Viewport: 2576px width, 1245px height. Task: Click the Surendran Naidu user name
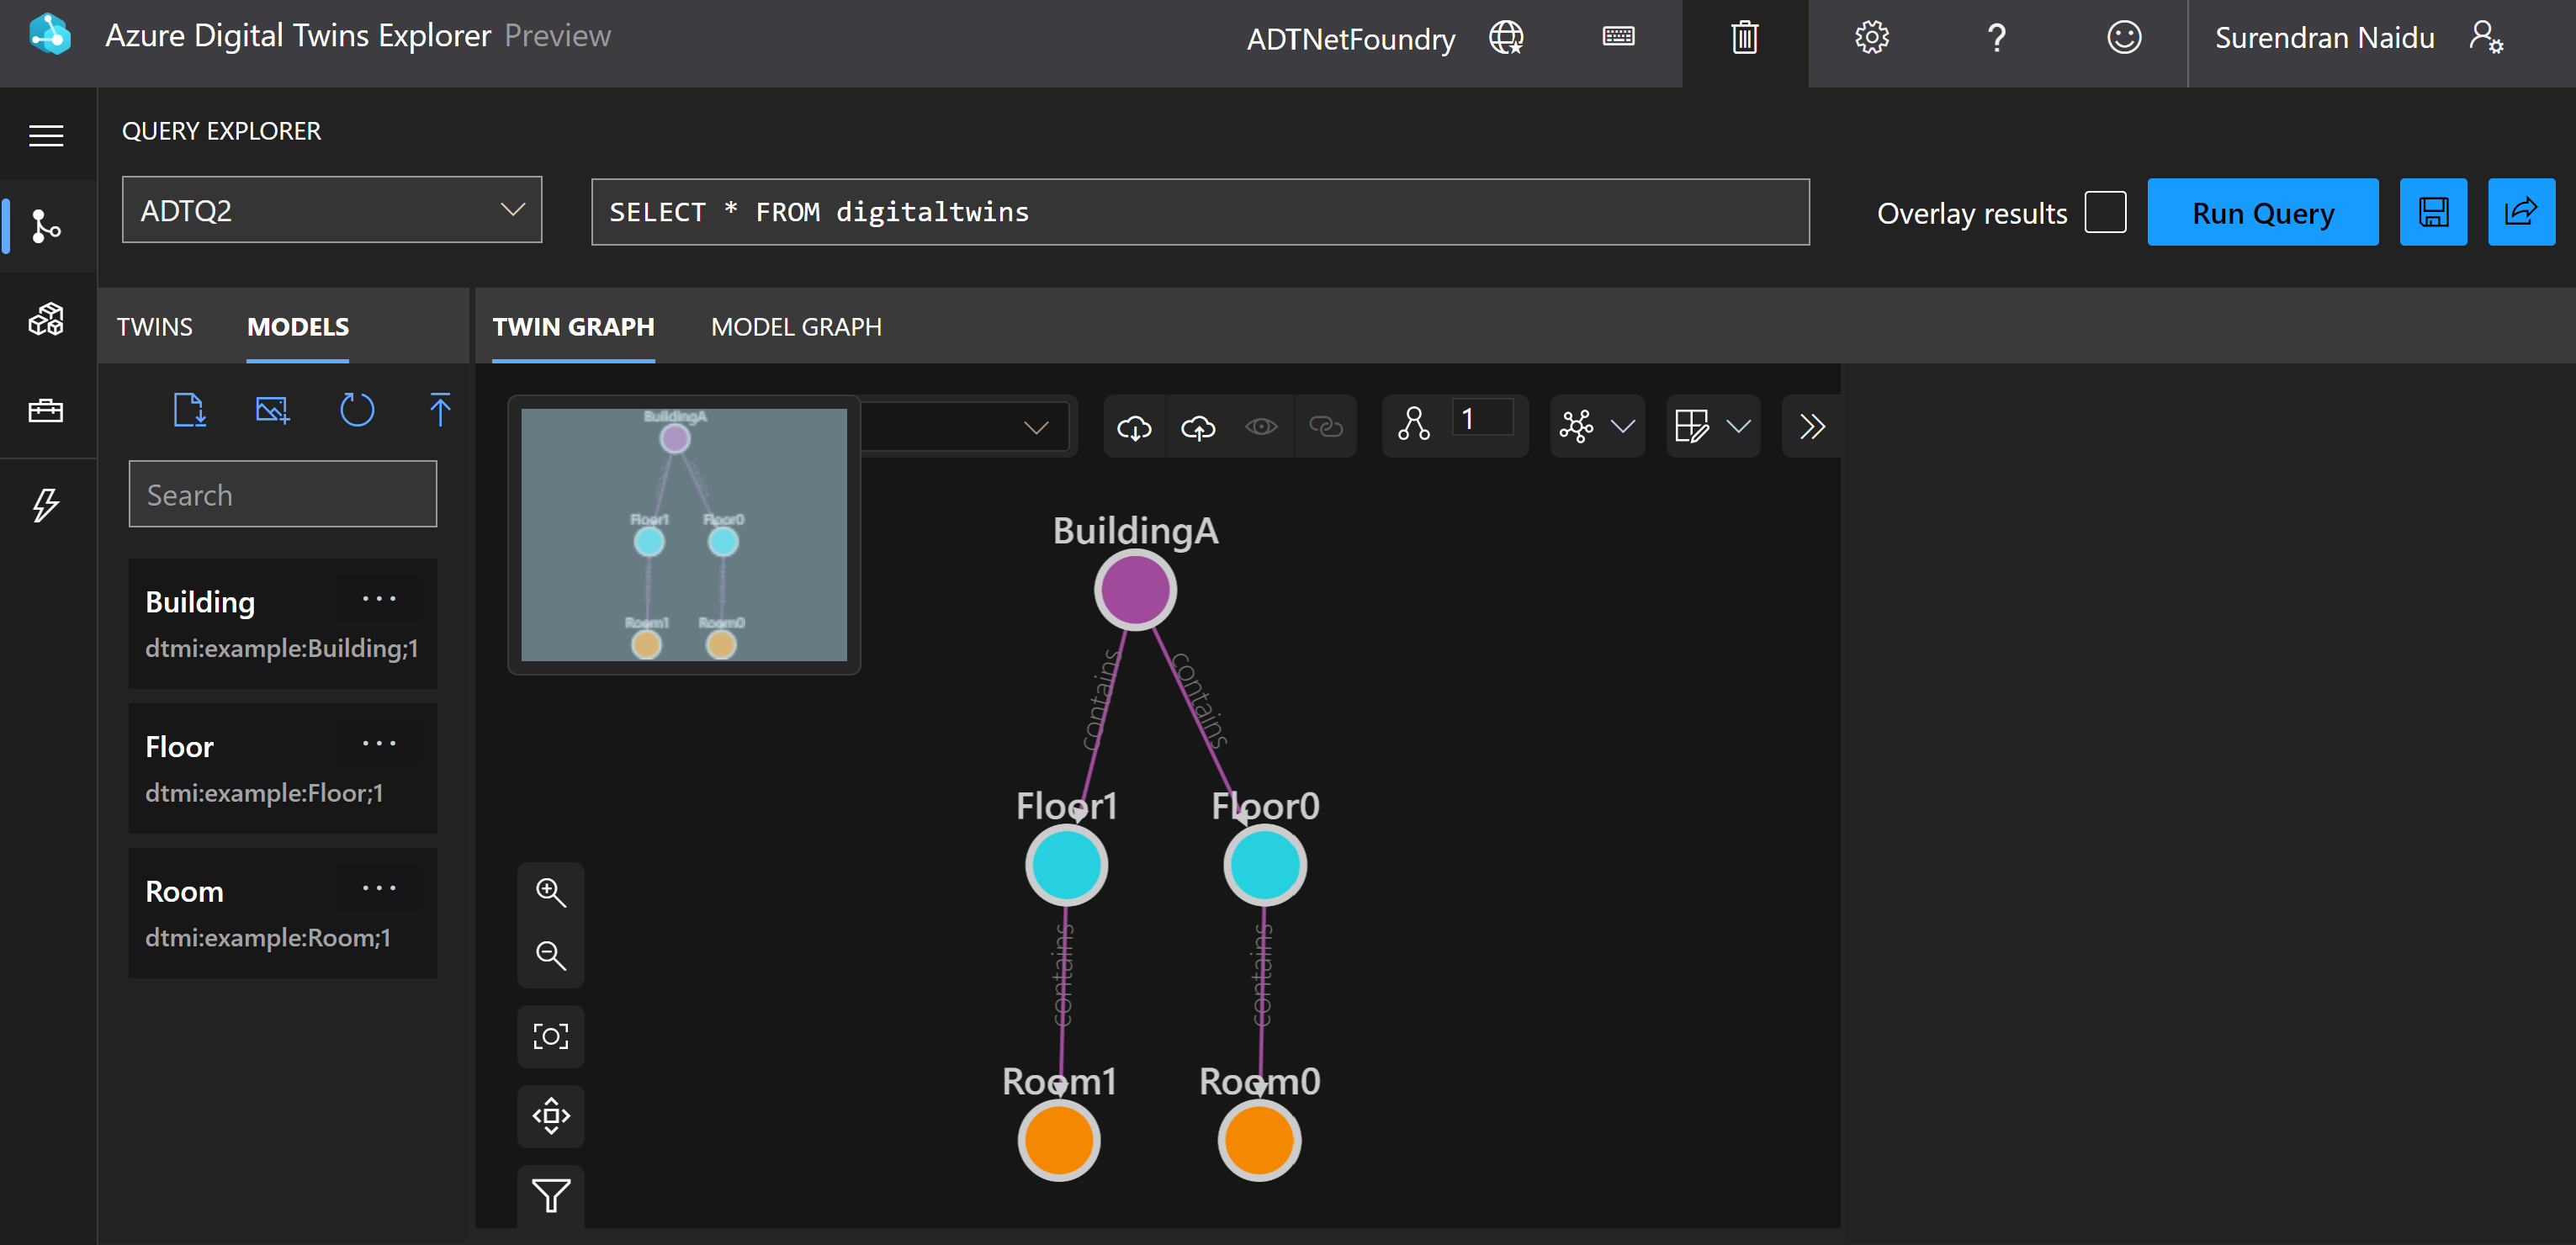click(x=2324, y=38)
